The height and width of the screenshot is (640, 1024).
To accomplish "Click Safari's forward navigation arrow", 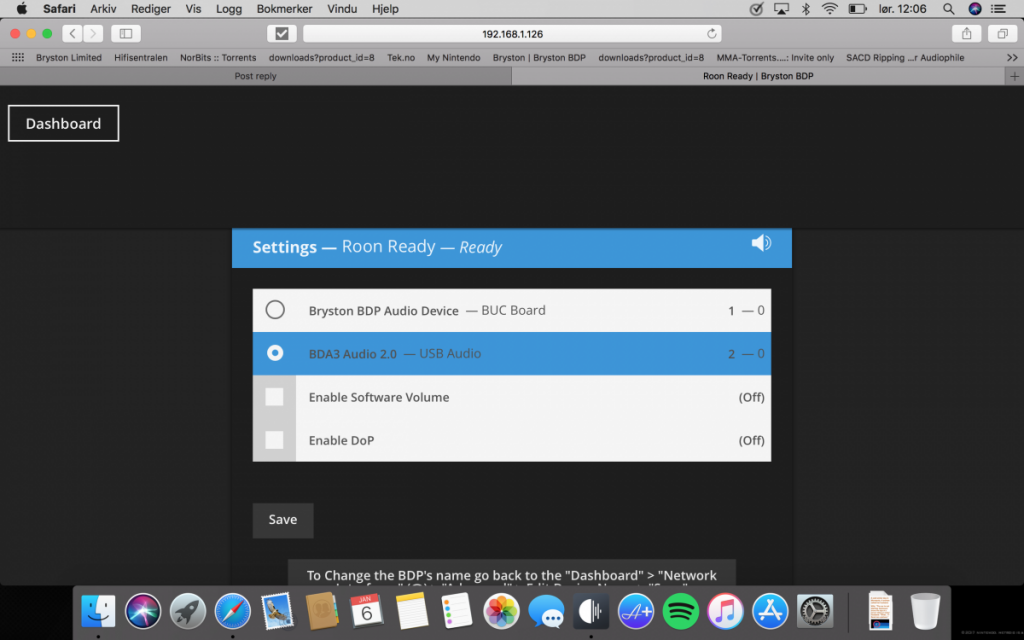I will tap(93, 33).
